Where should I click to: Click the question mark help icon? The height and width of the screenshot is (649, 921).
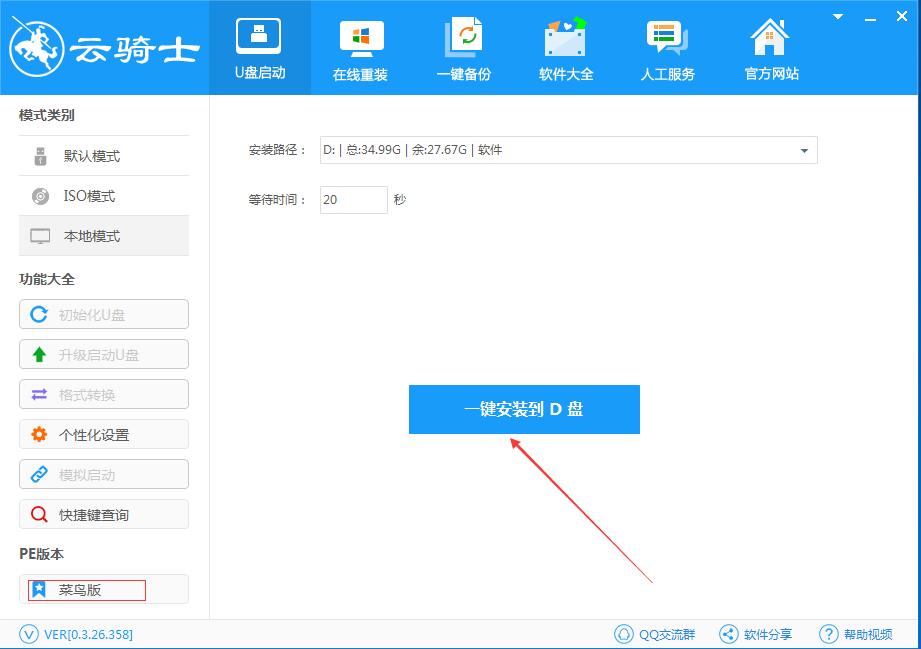coord(828,634)
